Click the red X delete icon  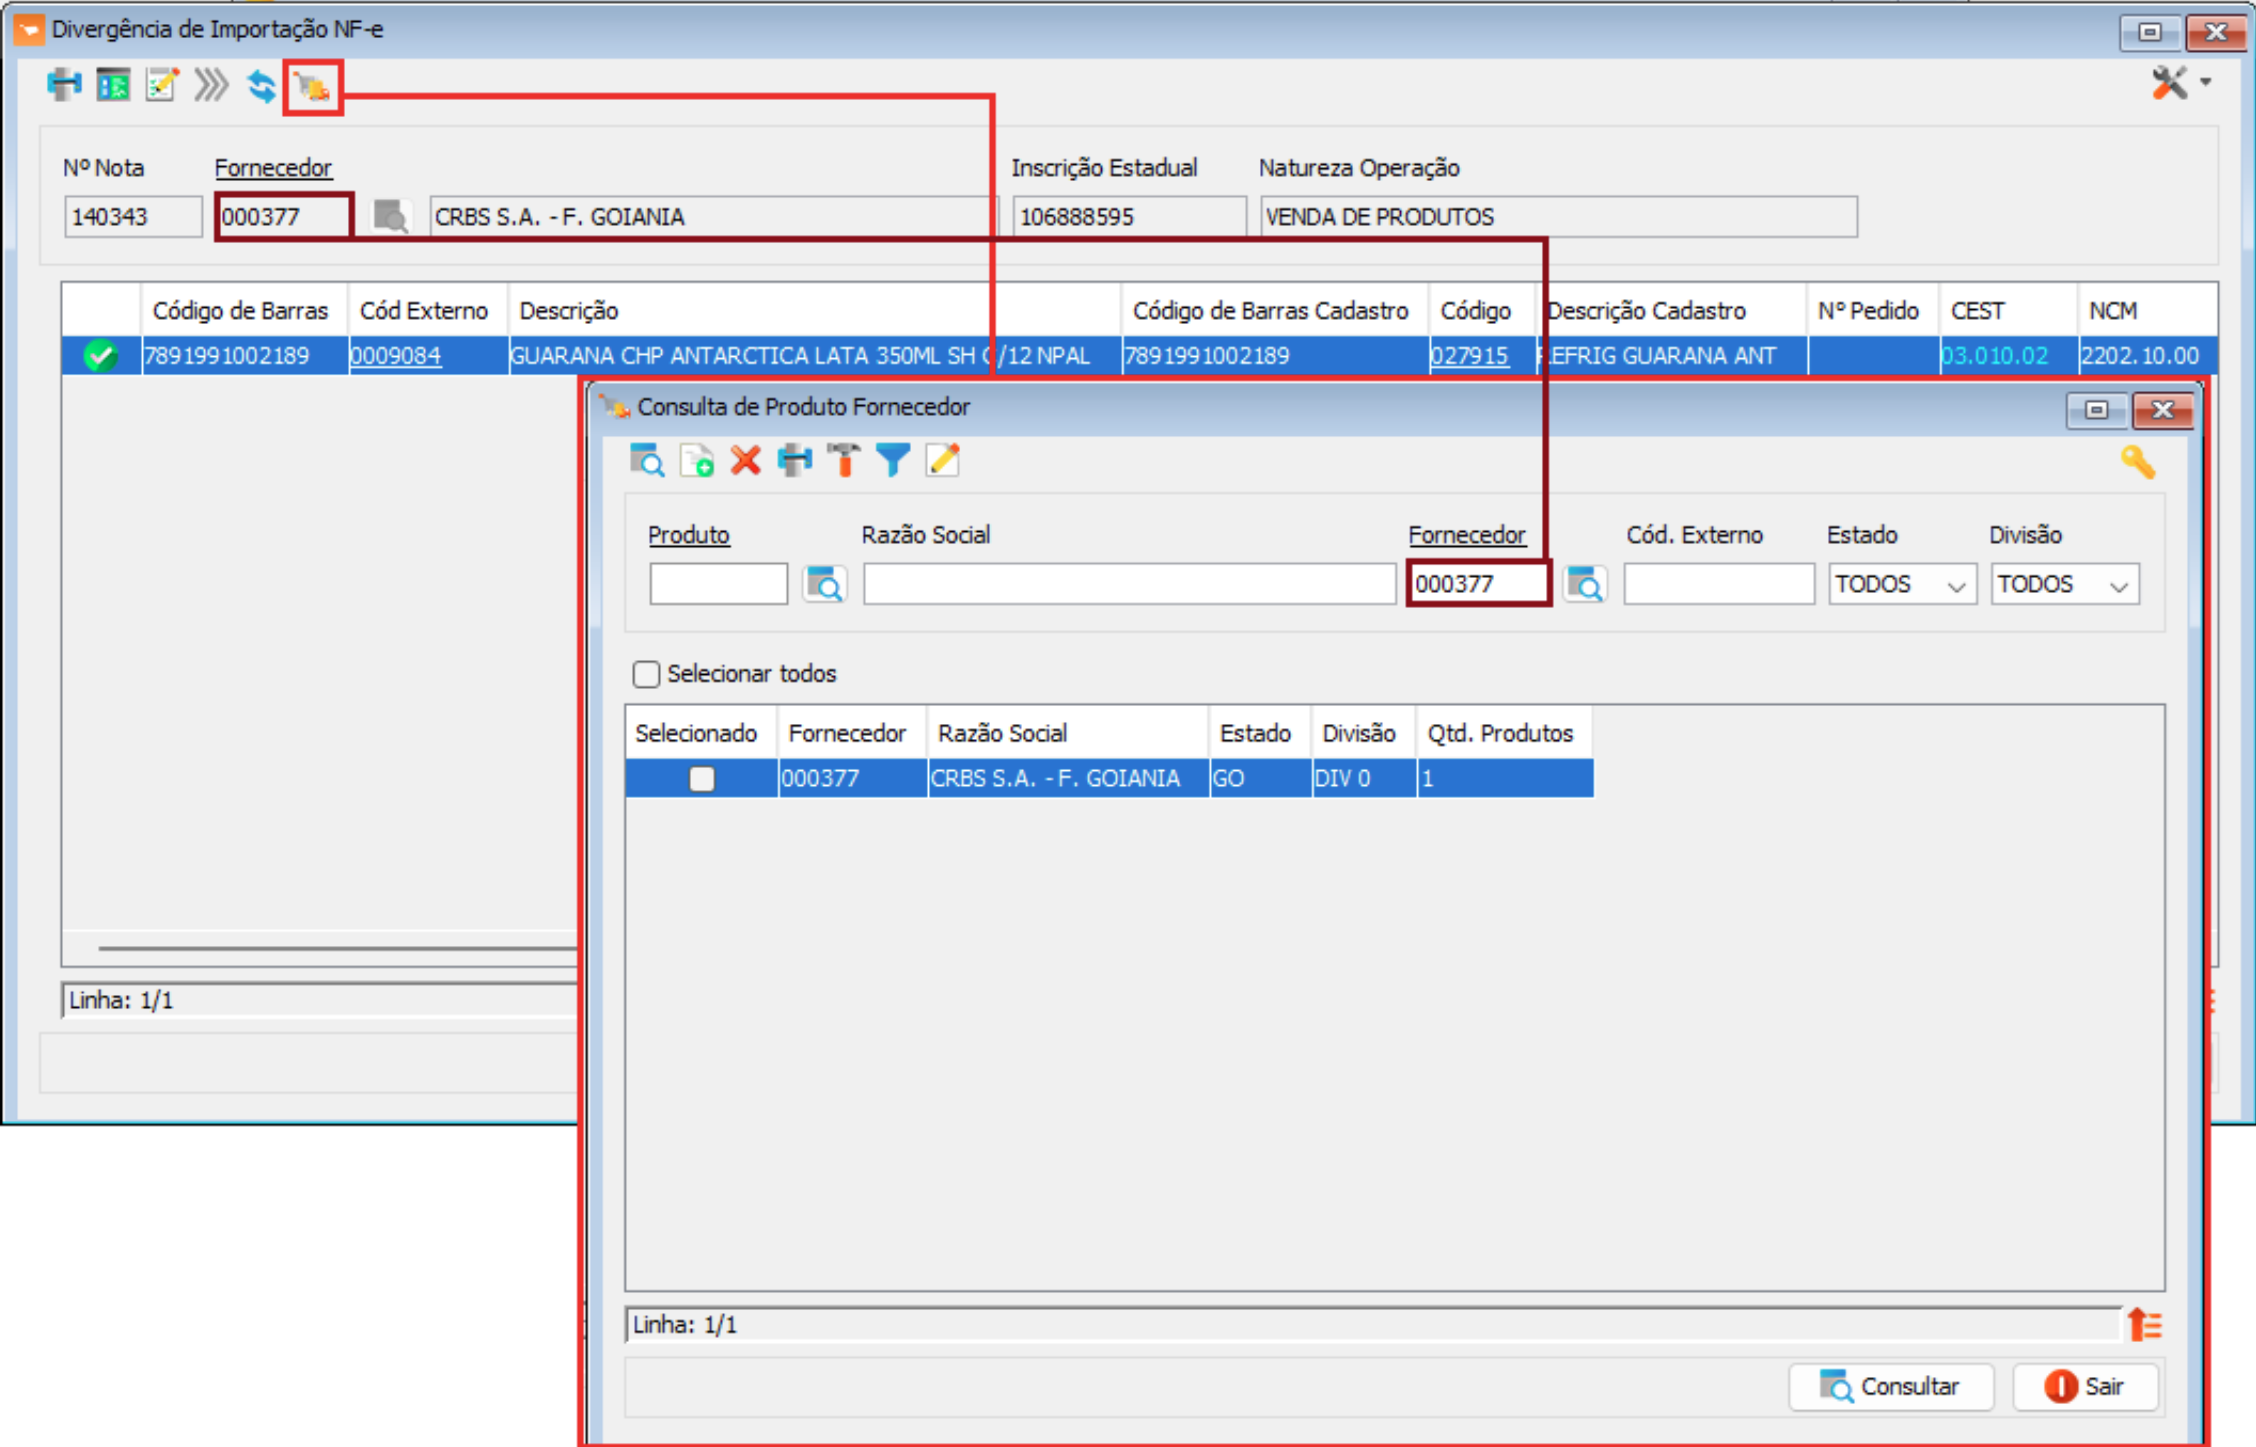pos(745,461)
